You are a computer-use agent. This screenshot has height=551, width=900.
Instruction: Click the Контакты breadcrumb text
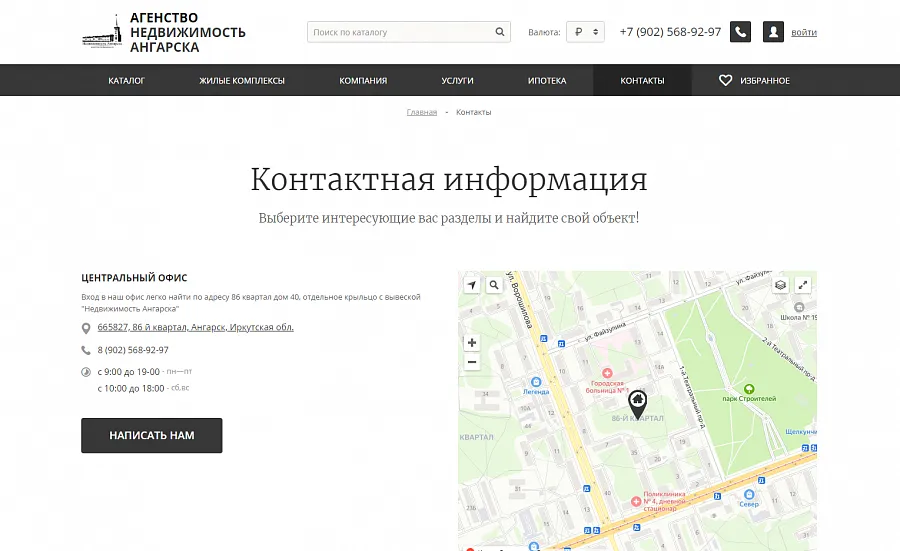(474, 112)
